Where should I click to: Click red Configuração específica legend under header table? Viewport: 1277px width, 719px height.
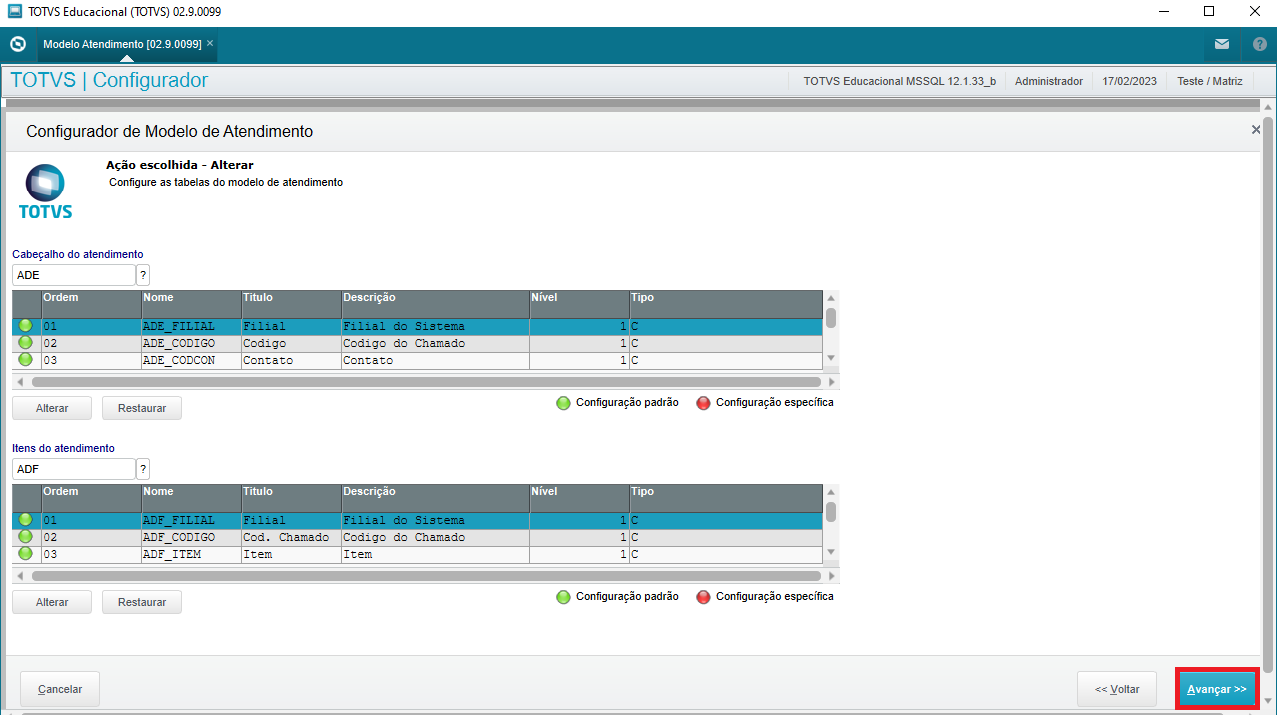click(765, 403)
